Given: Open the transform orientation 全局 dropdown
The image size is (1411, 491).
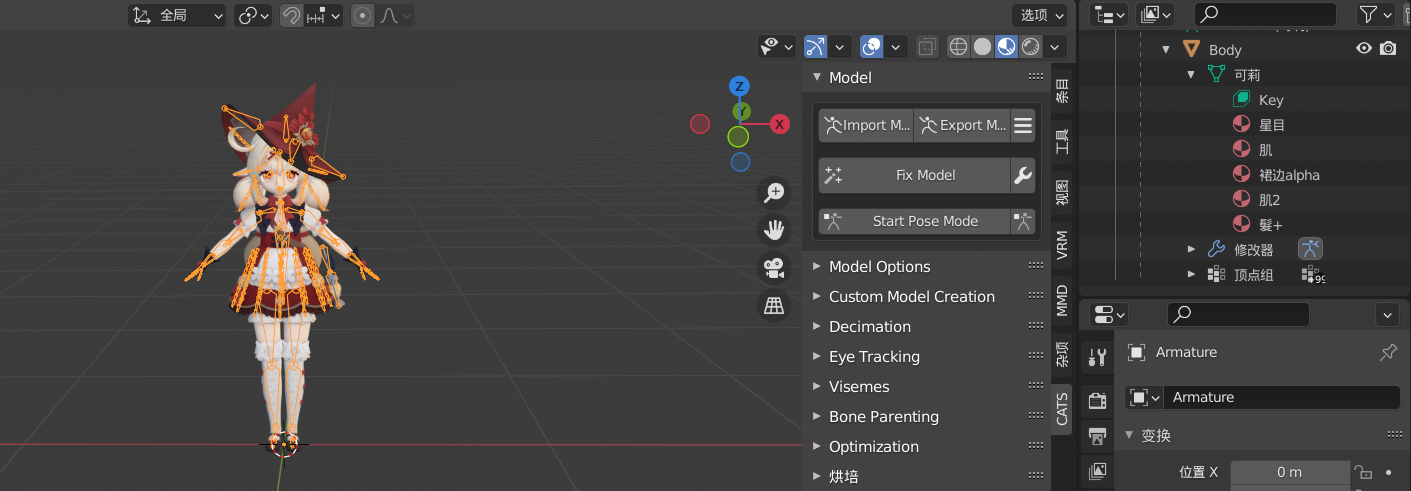Looking at the screenshot, I should 178,15.
